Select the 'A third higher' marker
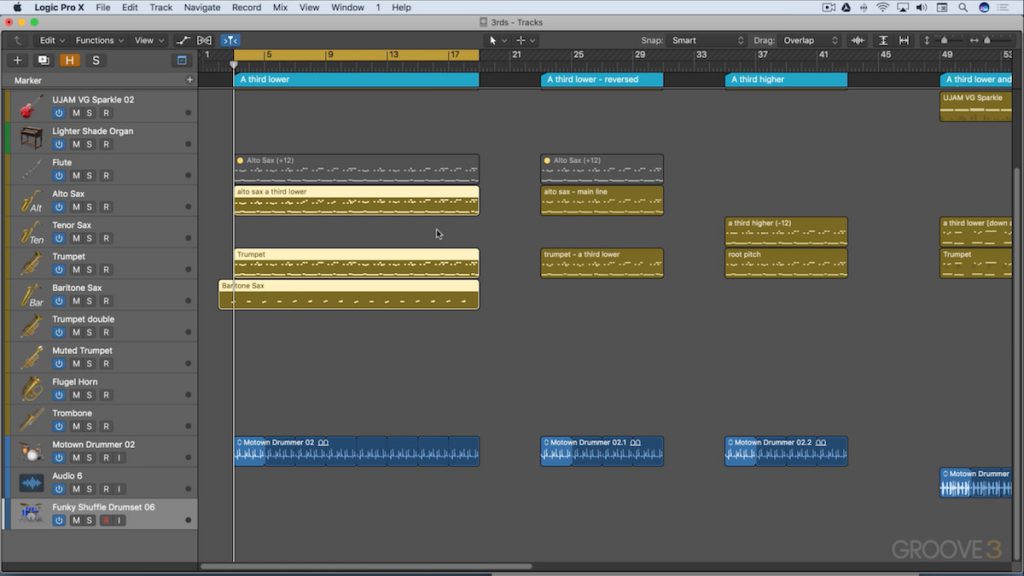Screen dimensions: 1024x576 [786, 80]
